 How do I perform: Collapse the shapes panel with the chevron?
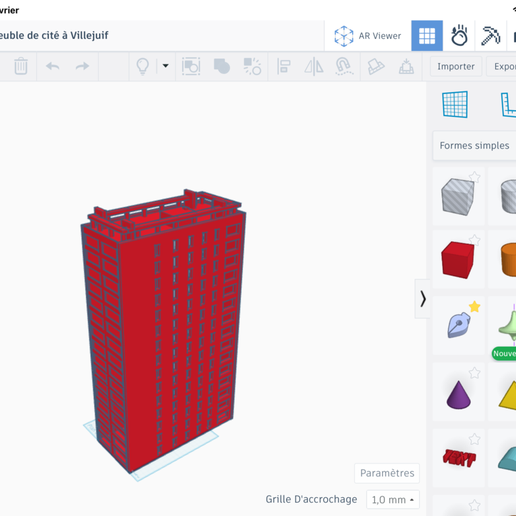tap(423, 299)
